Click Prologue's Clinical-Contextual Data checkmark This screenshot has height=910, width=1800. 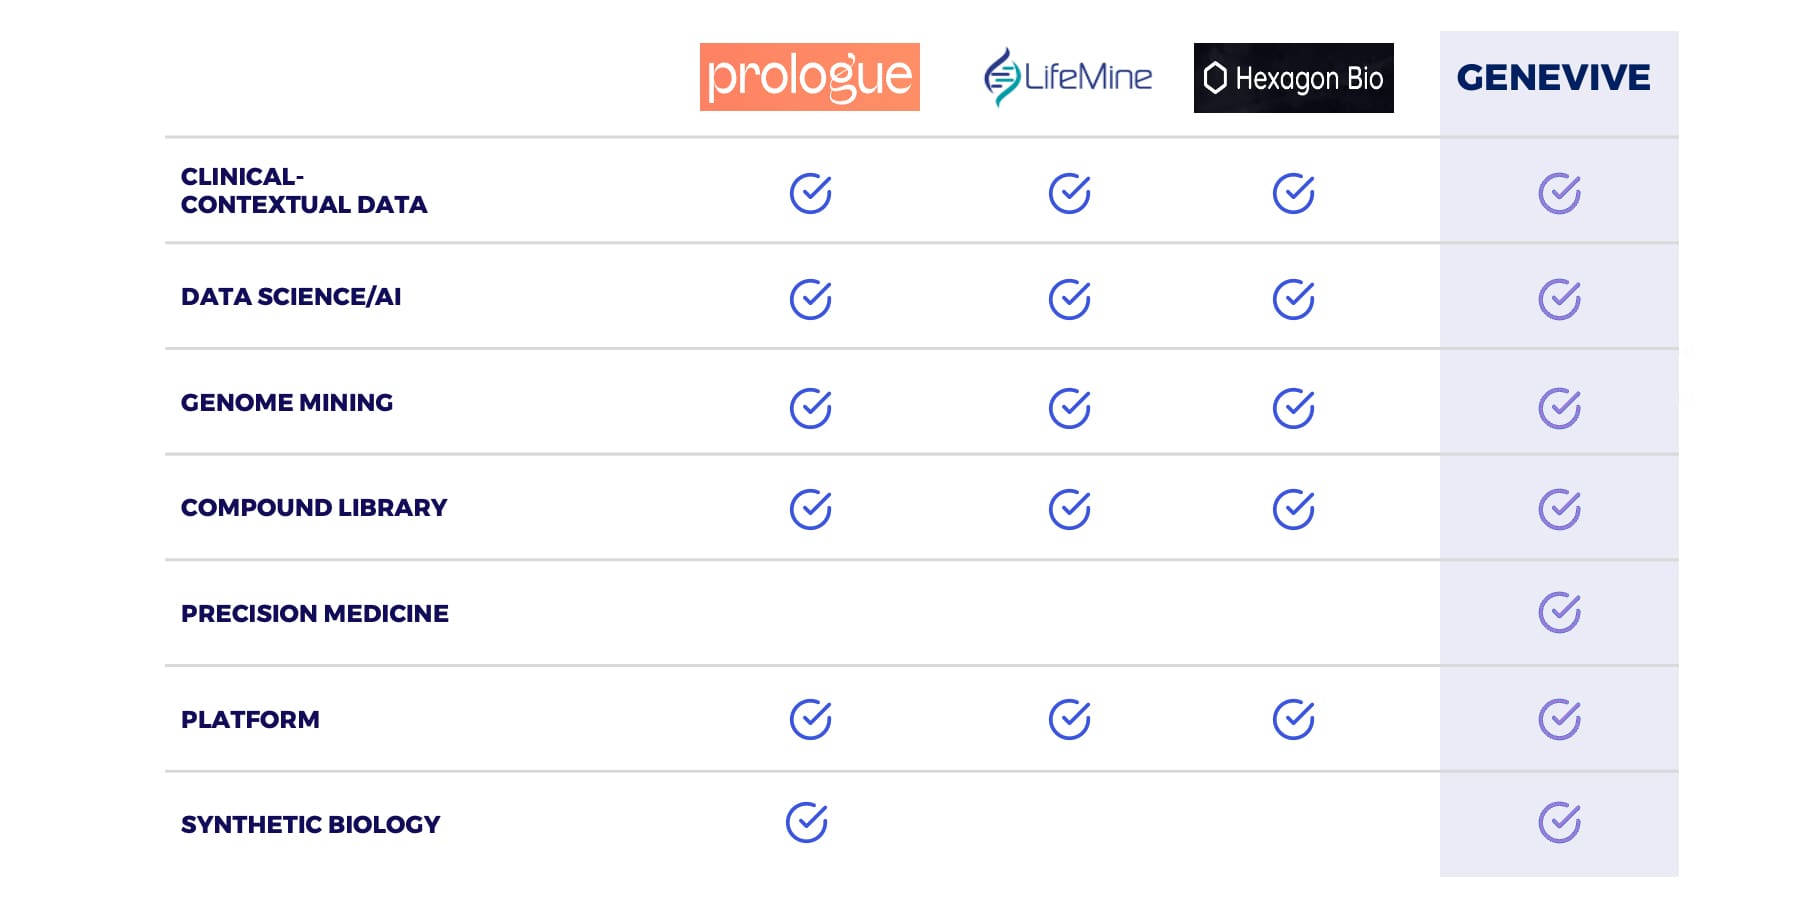point(810,193)
